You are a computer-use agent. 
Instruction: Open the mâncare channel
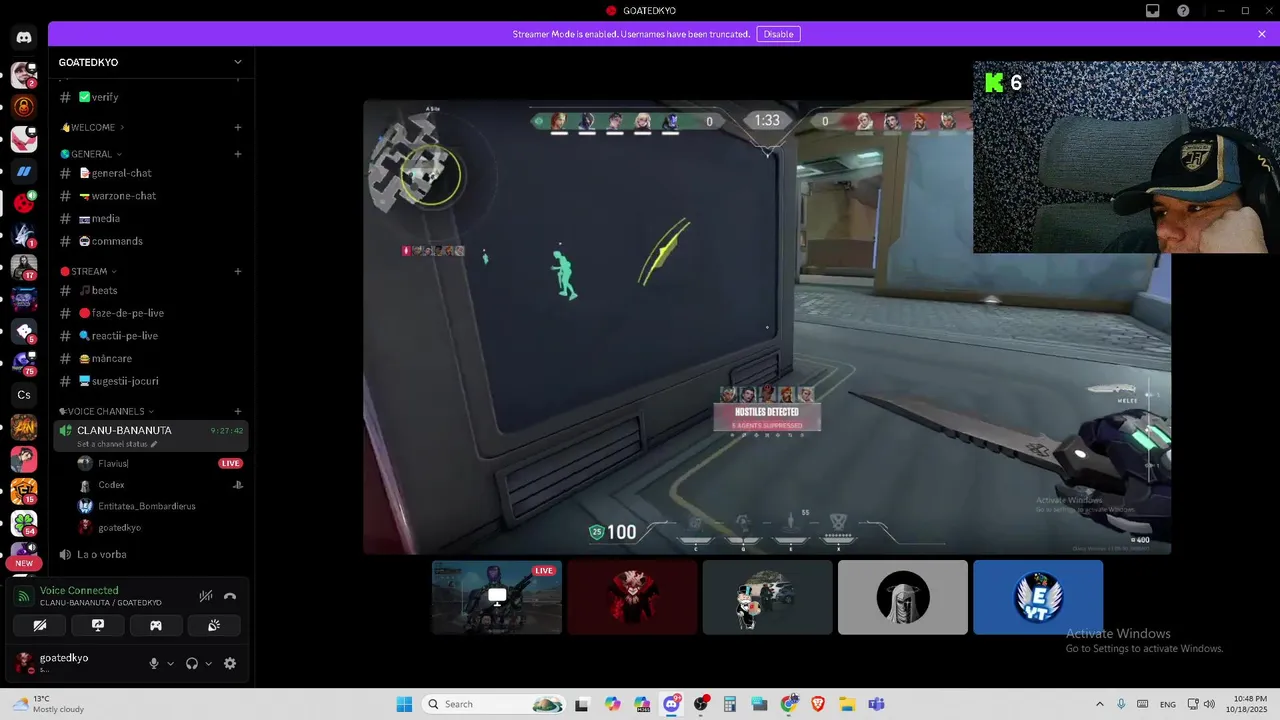[151, 358]
